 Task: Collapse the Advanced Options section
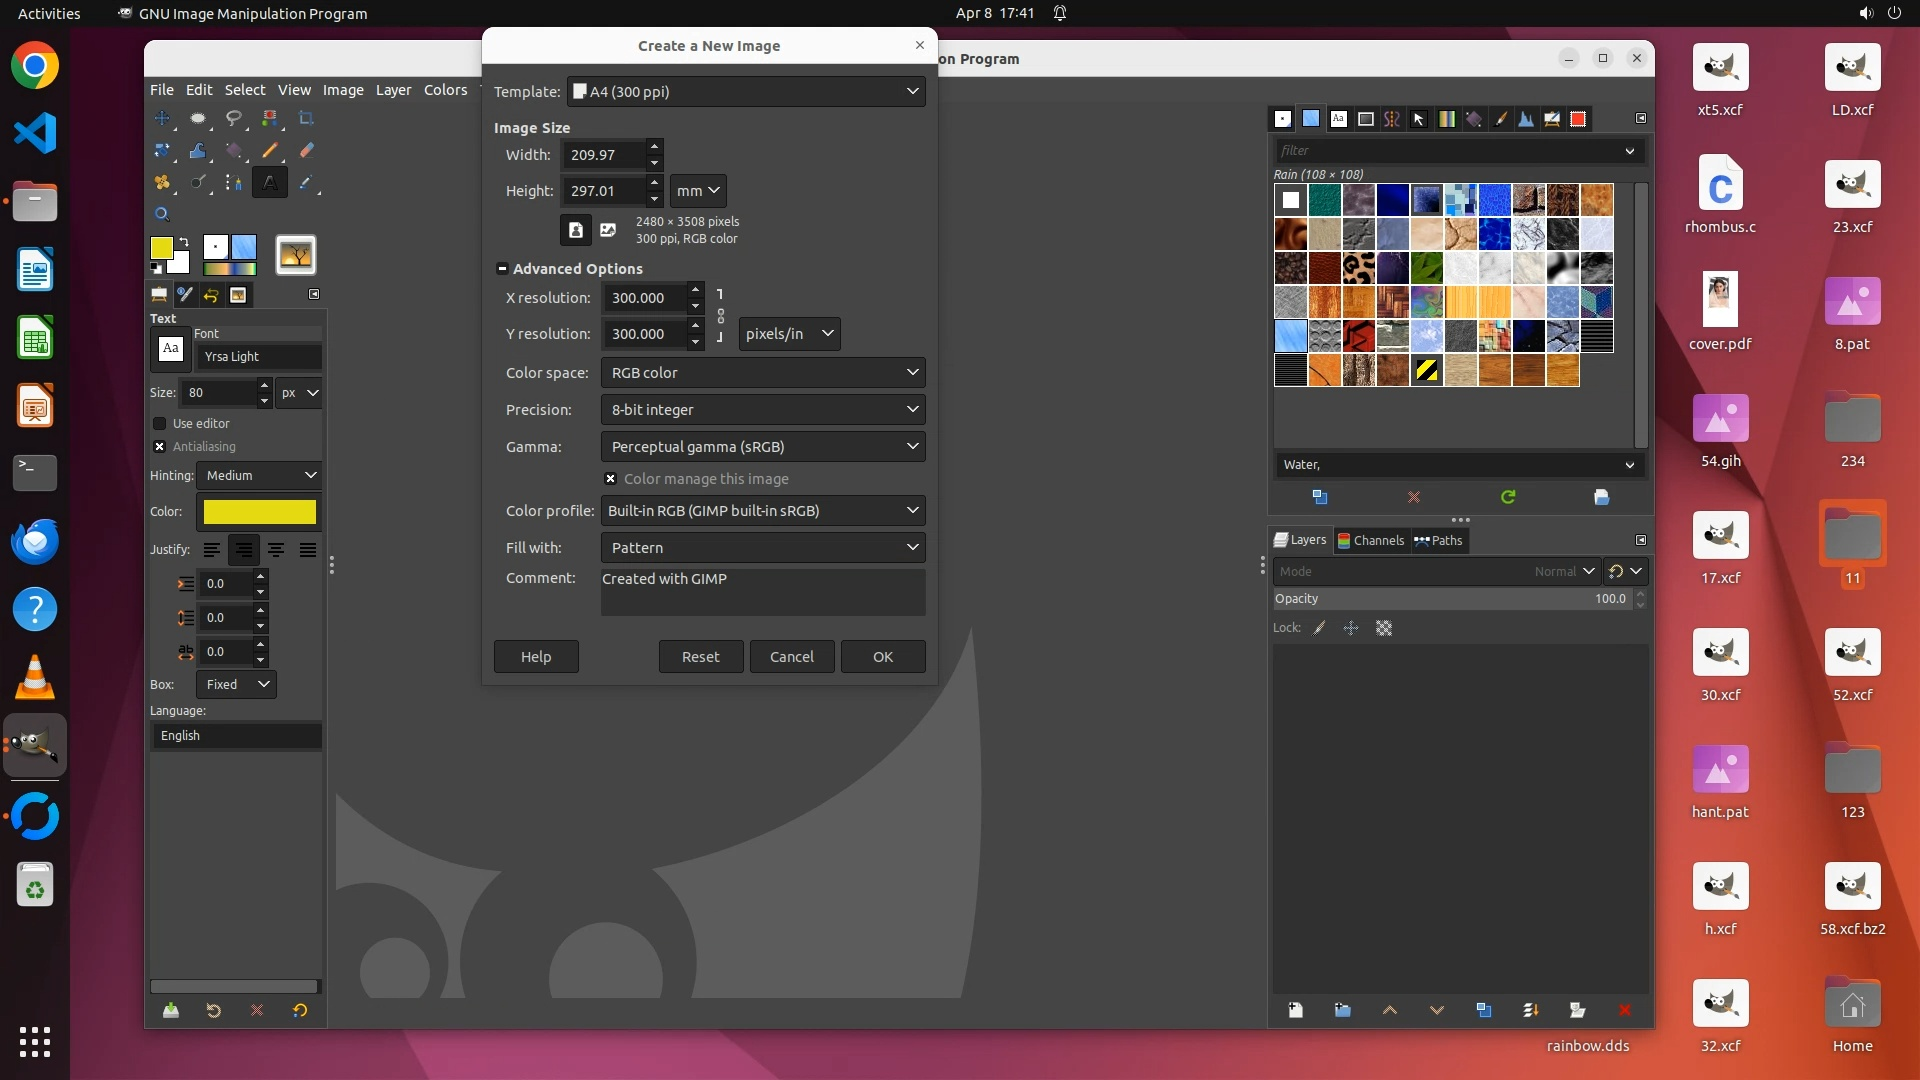click(x=502, y=269)
